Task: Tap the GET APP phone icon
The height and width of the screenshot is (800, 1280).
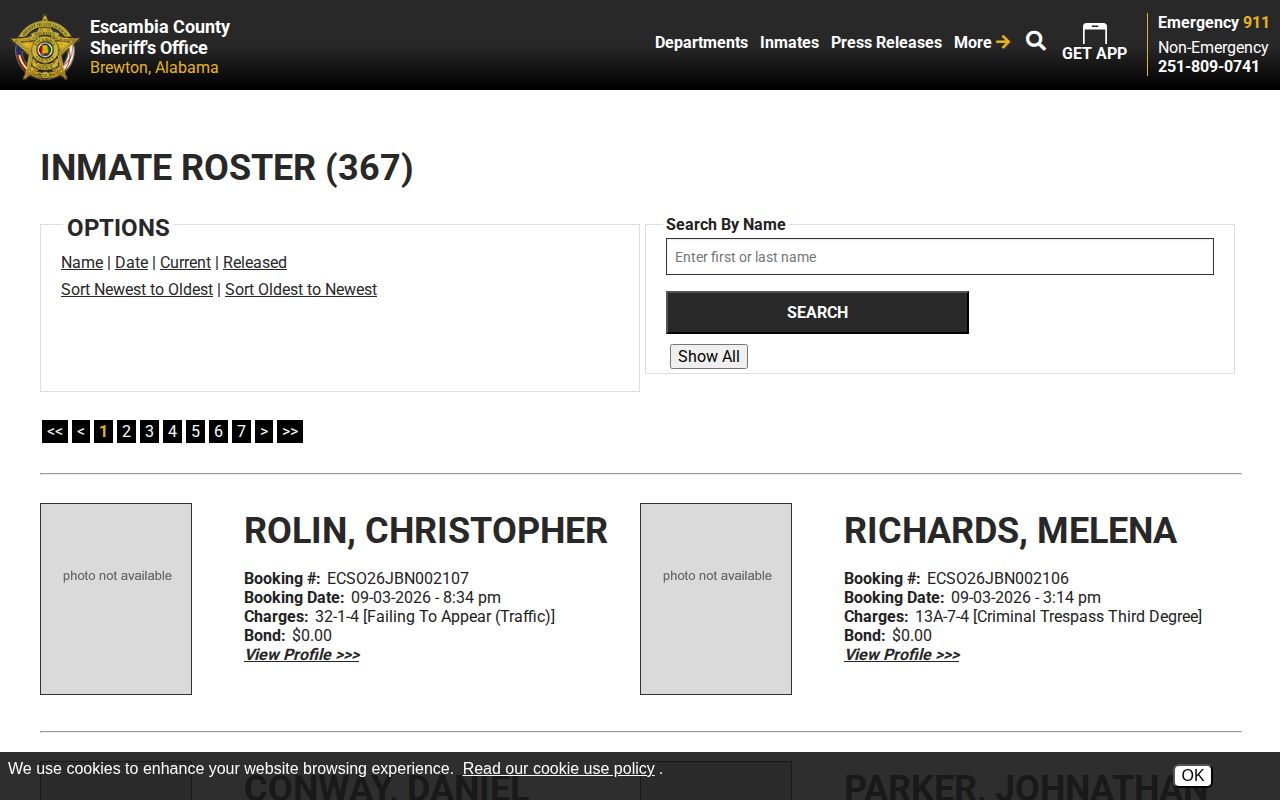Action: tap(1094, 33)
